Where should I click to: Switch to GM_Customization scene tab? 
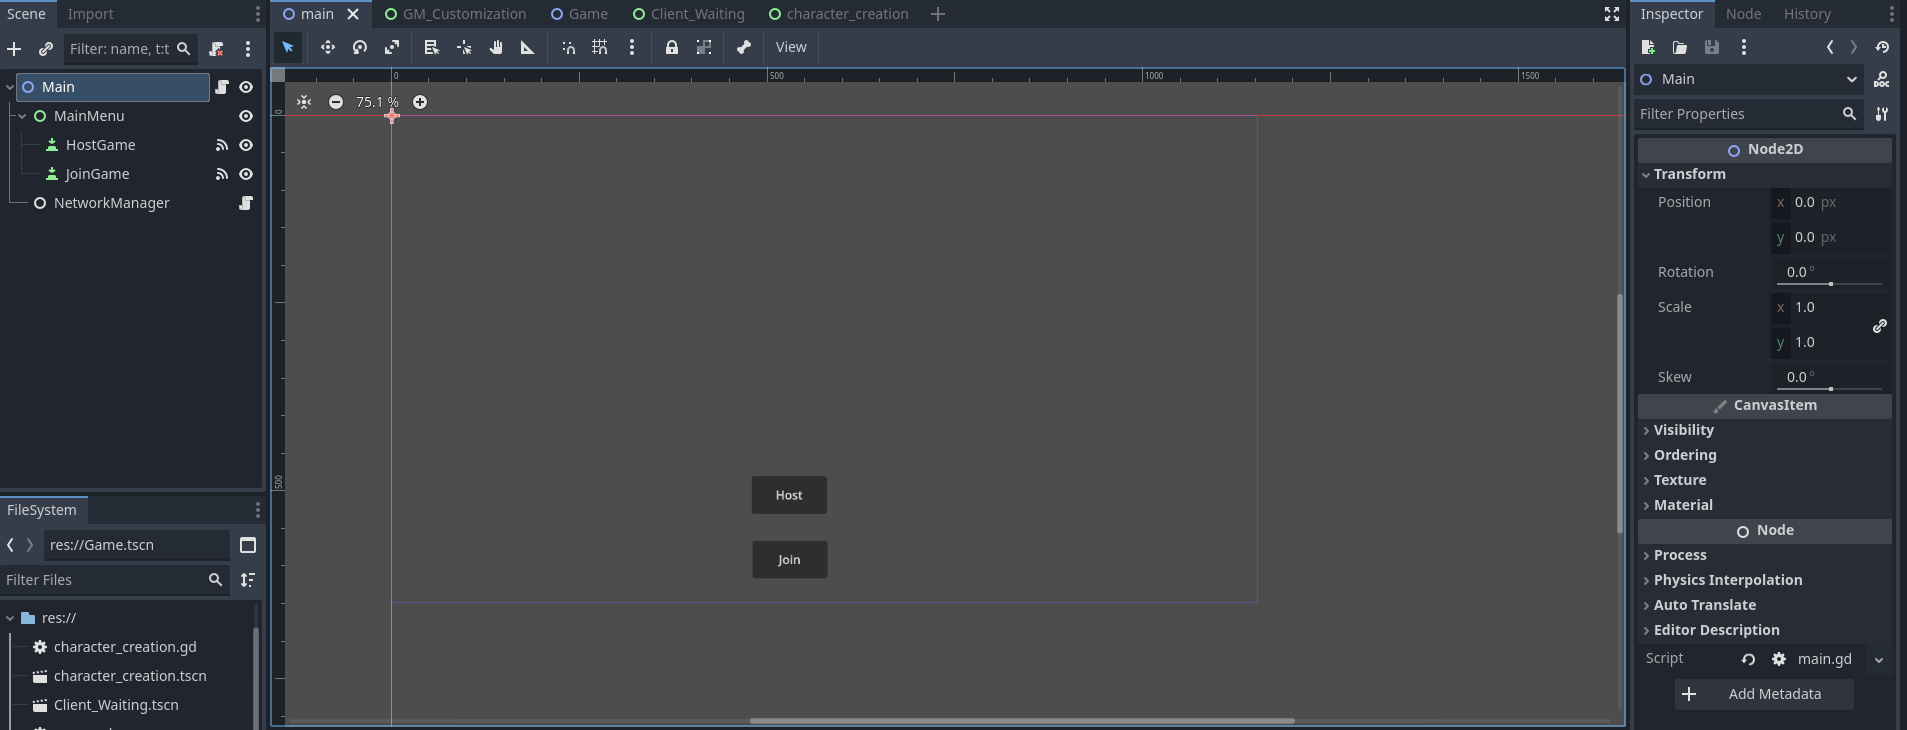point(455,14)
